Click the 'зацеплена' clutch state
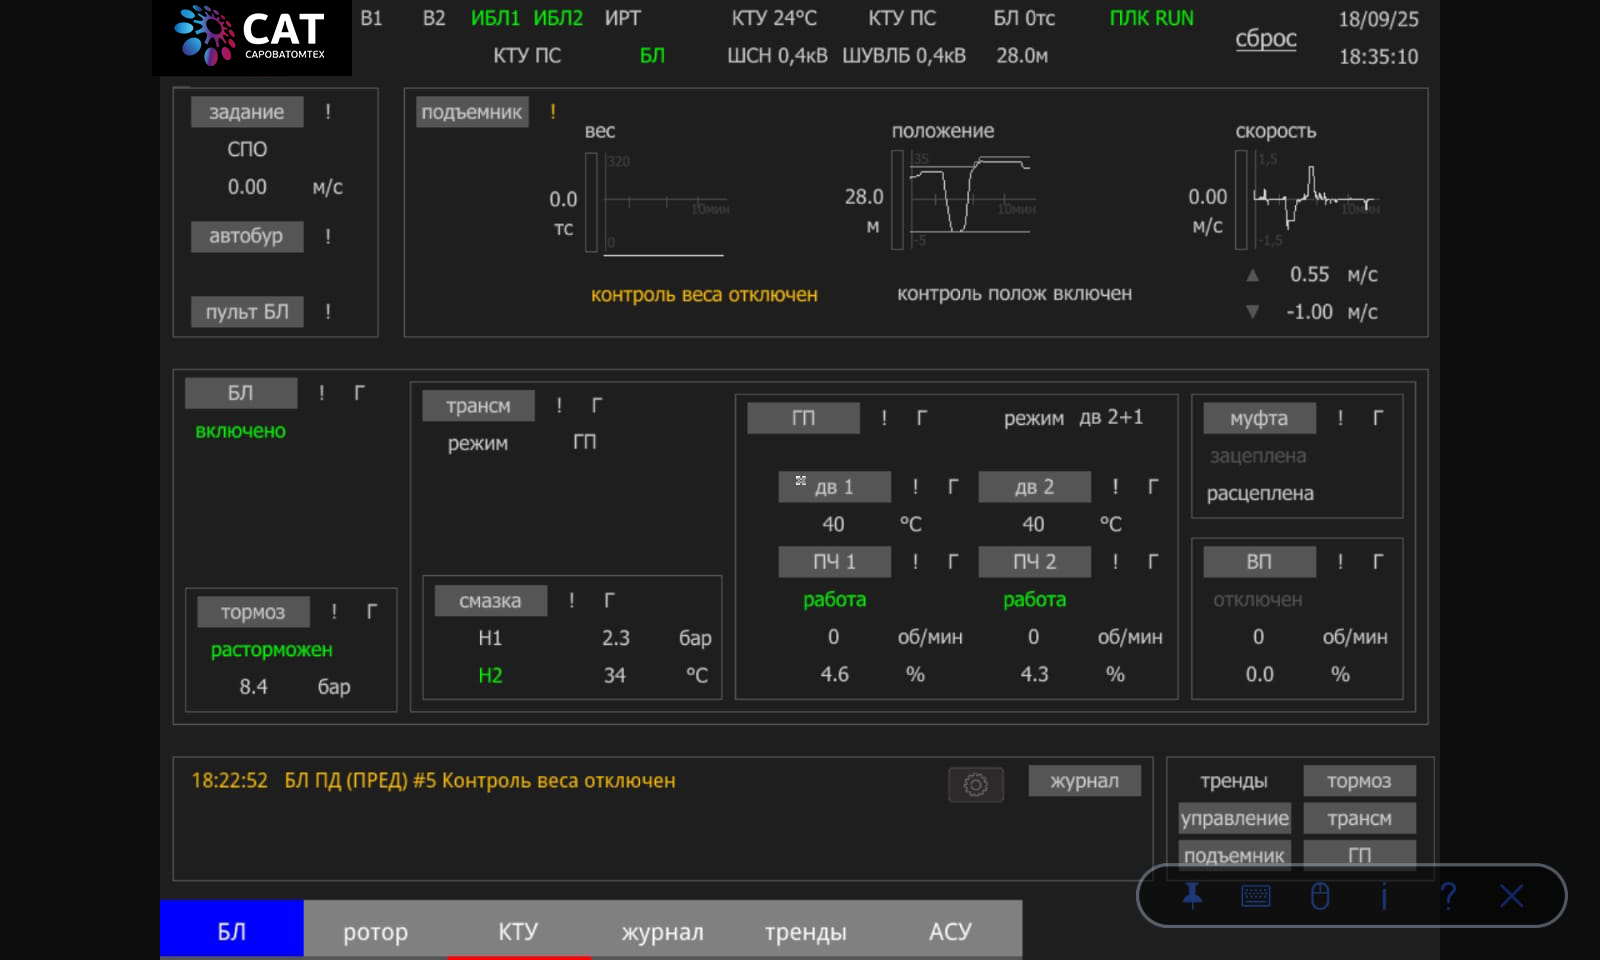This screenshot has height=960, width=1600. pos(1258,456)
